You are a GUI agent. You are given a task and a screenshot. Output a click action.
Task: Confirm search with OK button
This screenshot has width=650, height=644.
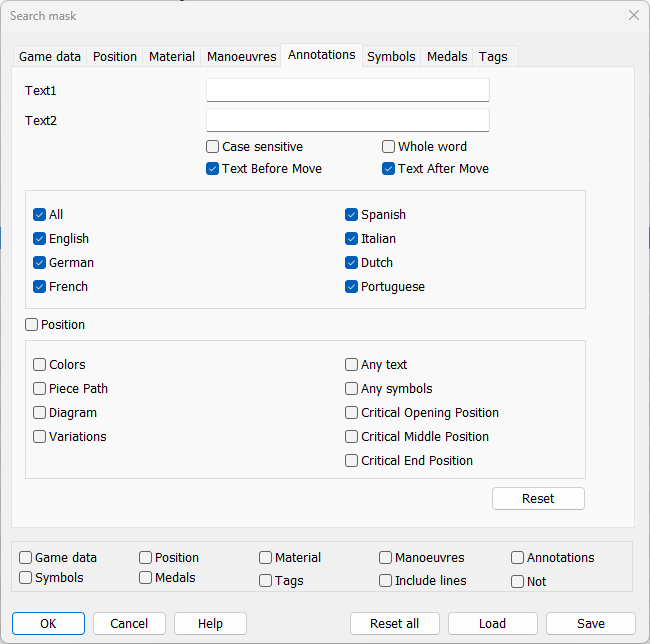click(48, 624)
